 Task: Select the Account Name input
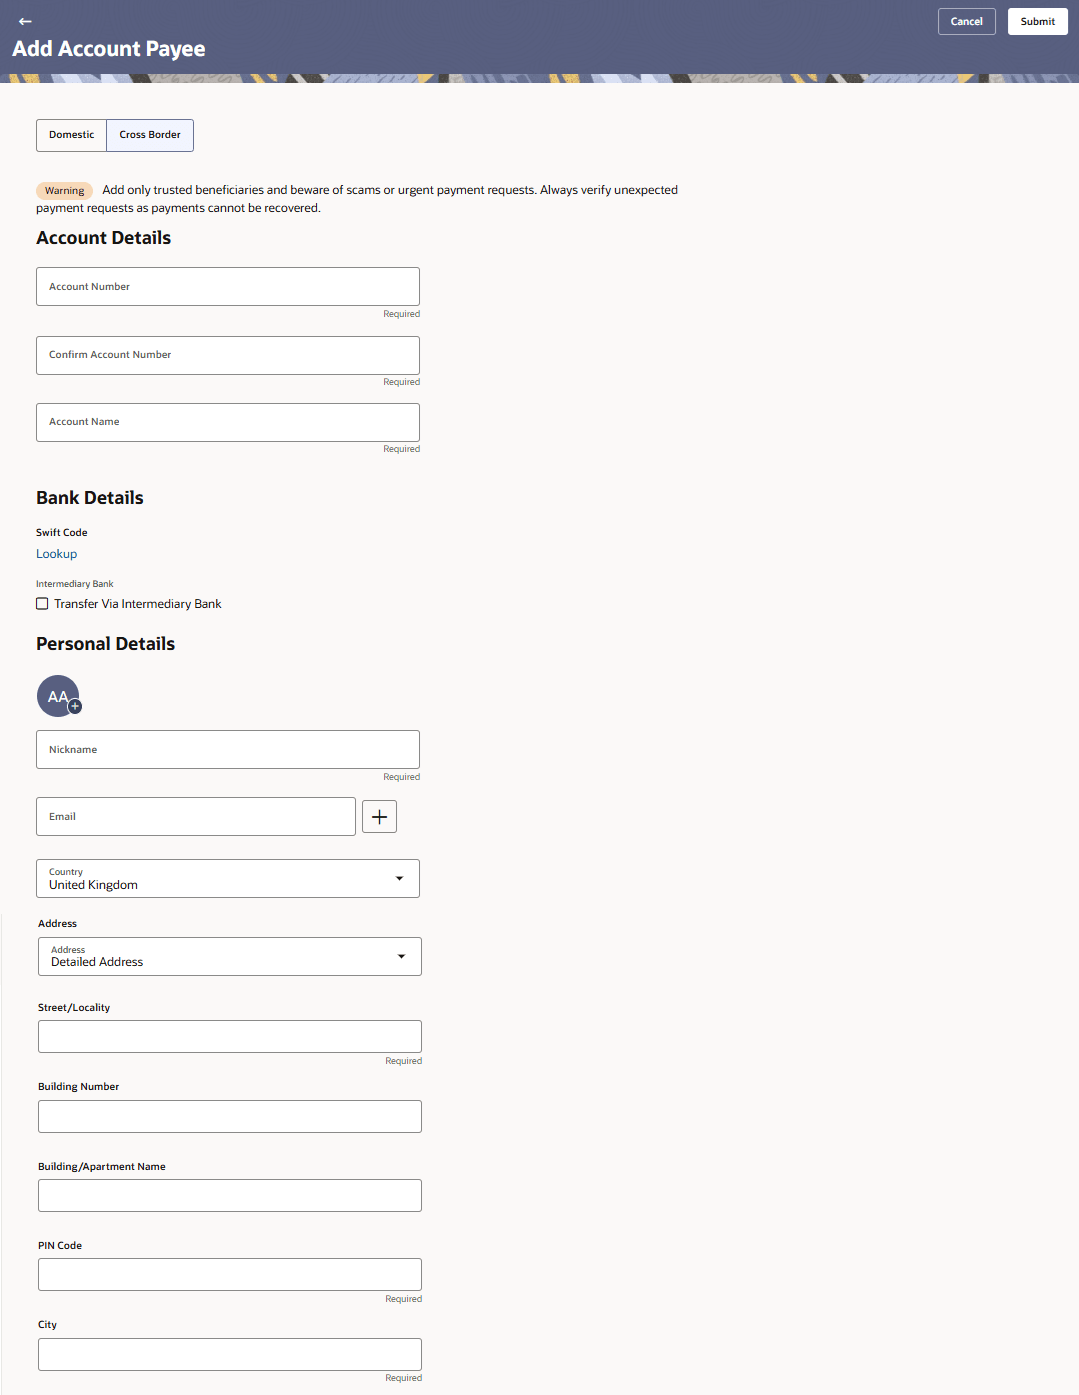228,422
